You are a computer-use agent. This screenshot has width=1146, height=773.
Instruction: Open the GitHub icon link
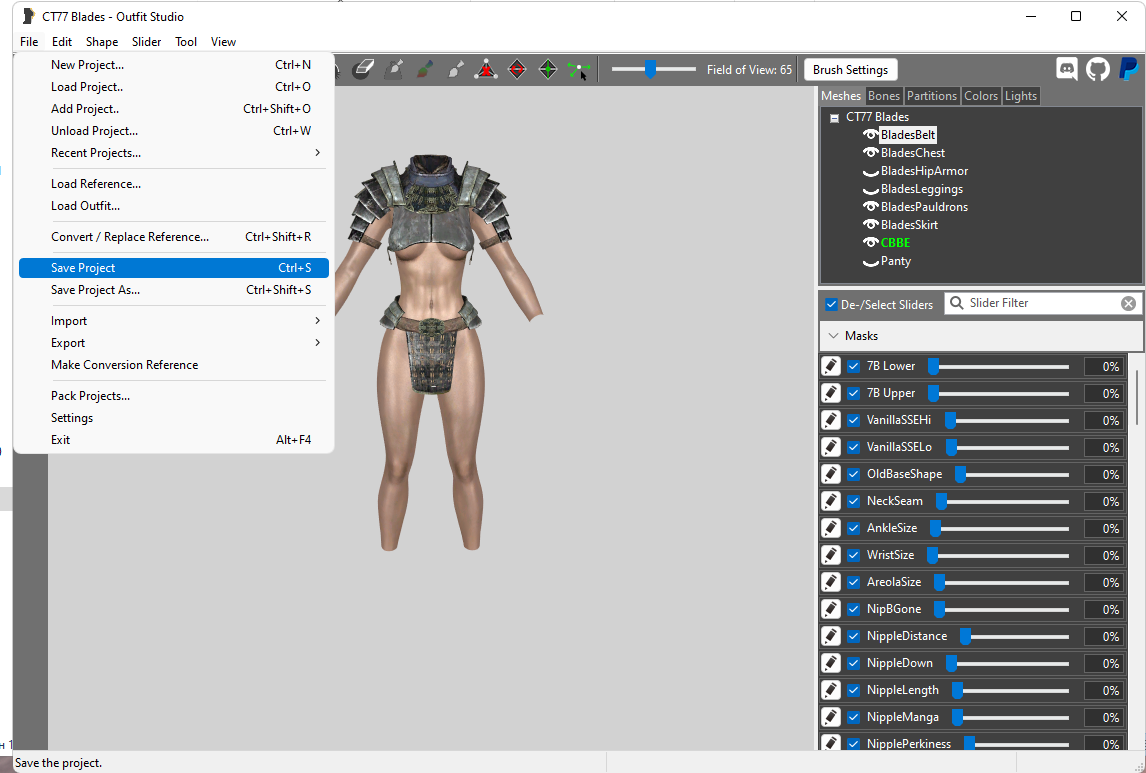[x=1098, y=69]
